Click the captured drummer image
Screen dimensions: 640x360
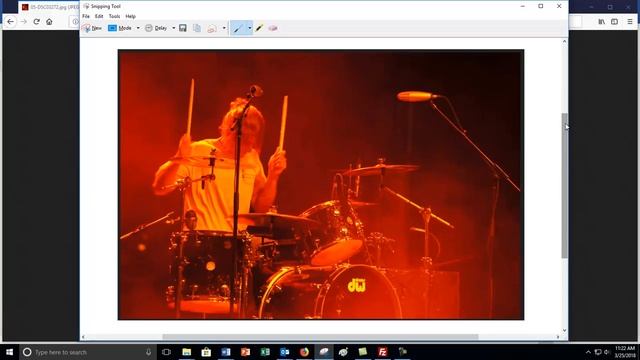point(321,184)
